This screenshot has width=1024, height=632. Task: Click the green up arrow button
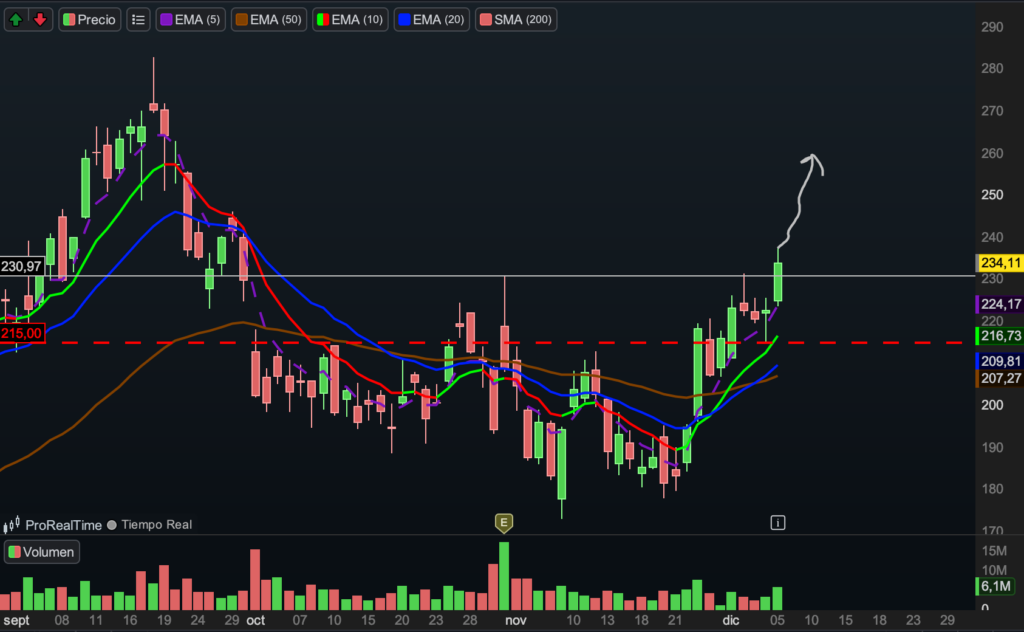click(17, 19)
